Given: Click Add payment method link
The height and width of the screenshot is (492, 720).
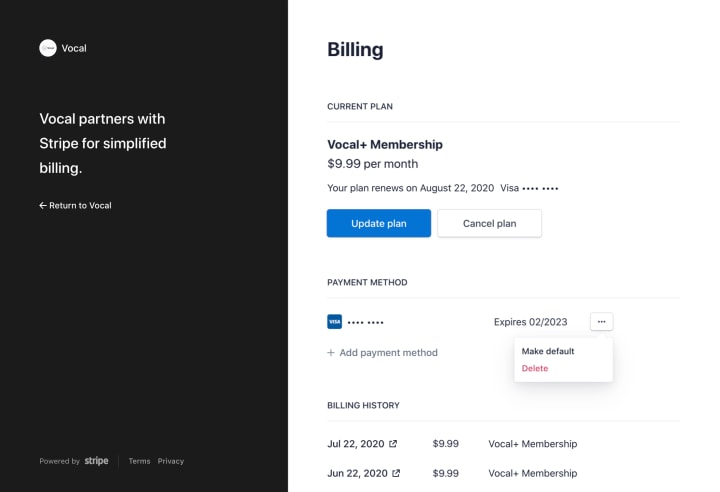Looking at the screenshot, I should 382,352.
